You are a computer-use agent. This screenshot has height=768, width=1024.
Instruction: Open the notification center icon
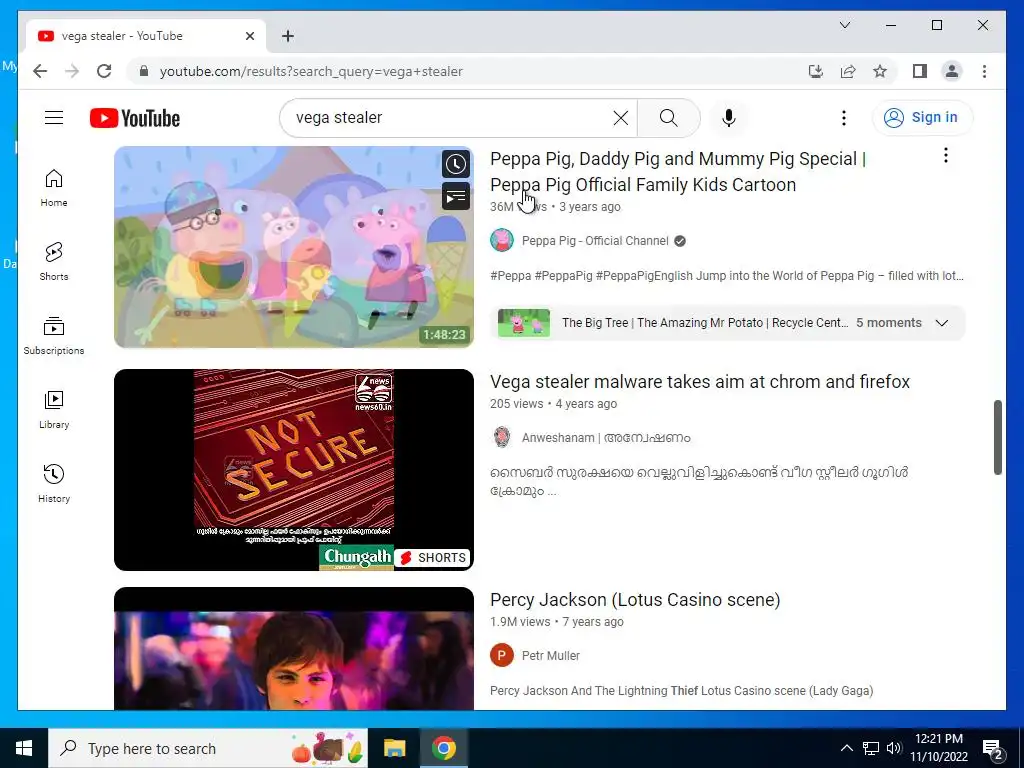point(993,748)
